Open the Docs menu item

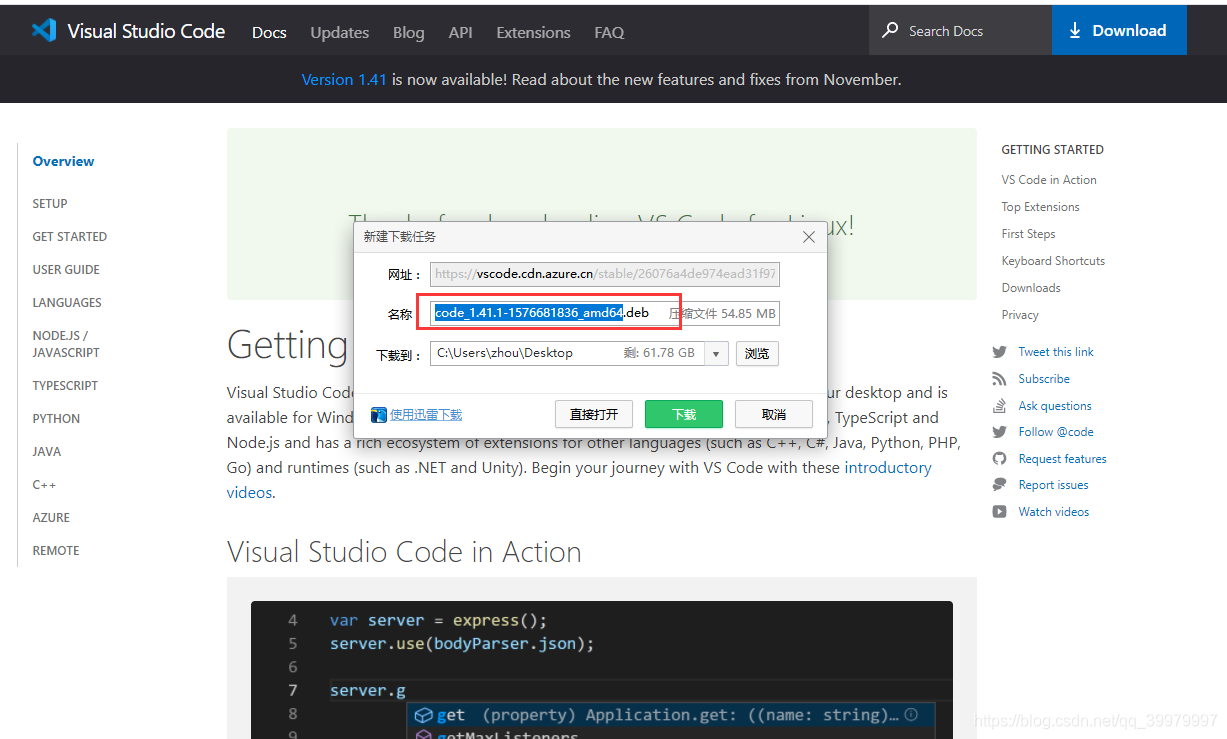[x=269, y=32]
